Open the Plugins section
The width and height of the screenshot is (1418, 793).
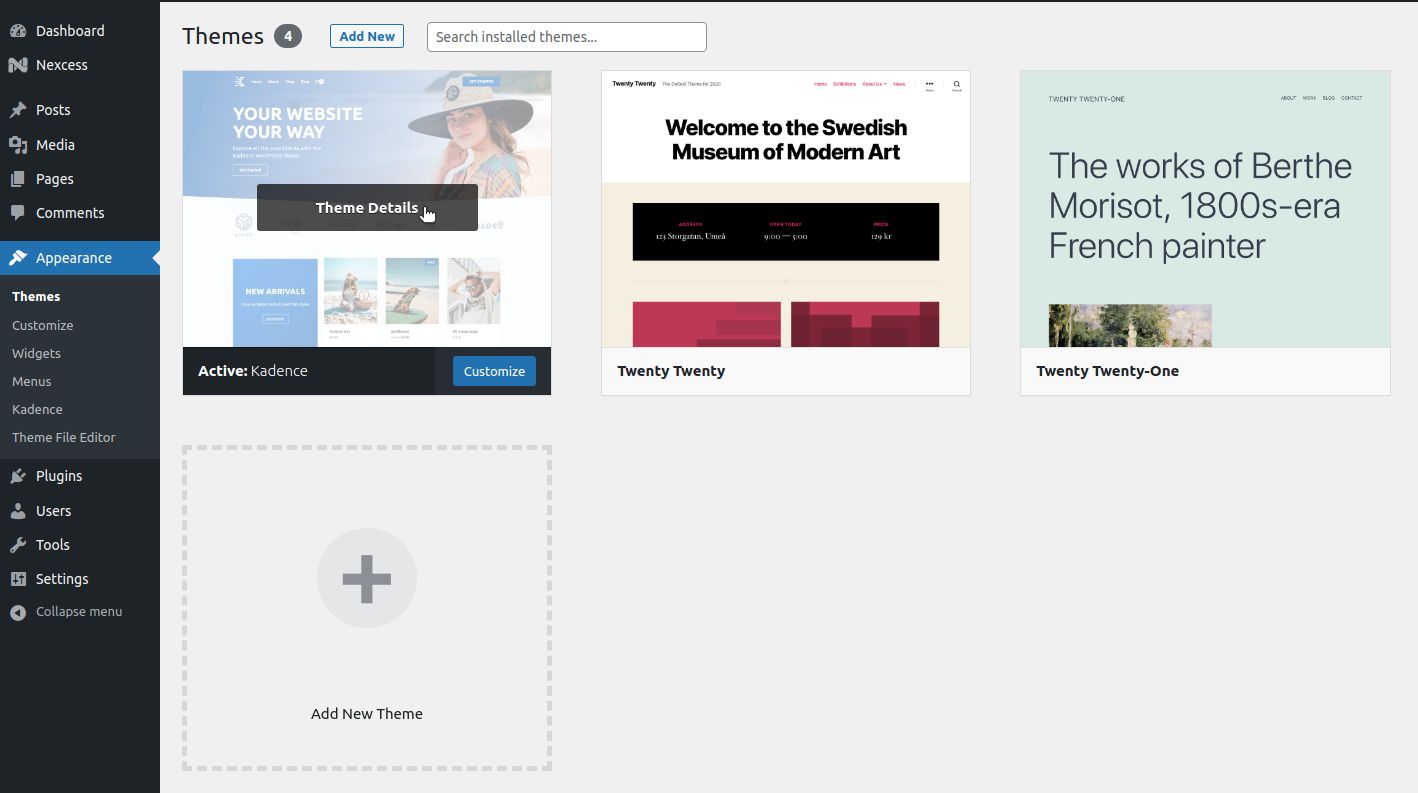click(x=56, y=476)
